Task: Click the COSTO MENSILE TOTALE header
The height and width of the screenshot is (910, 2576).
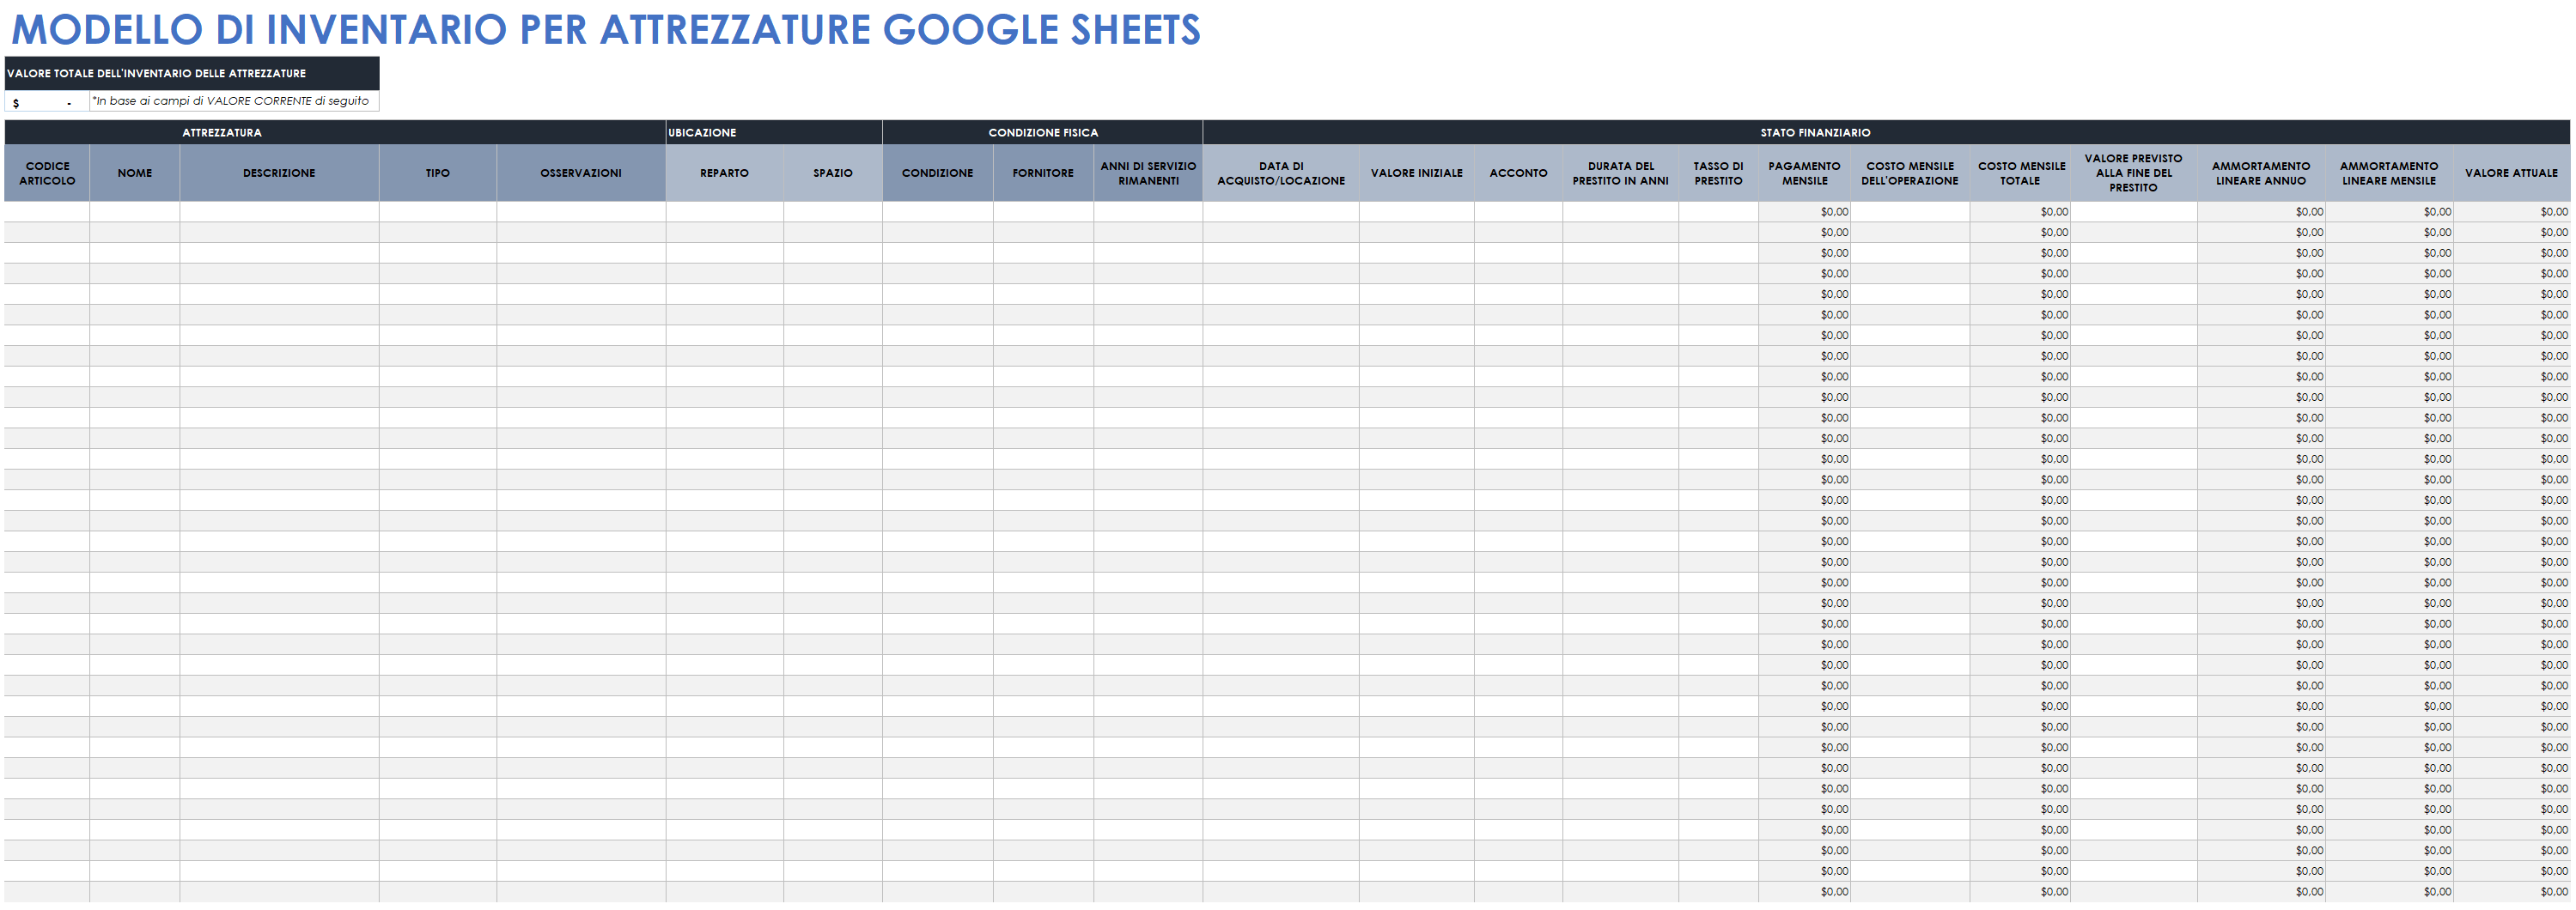Action: click(2021, 173)
